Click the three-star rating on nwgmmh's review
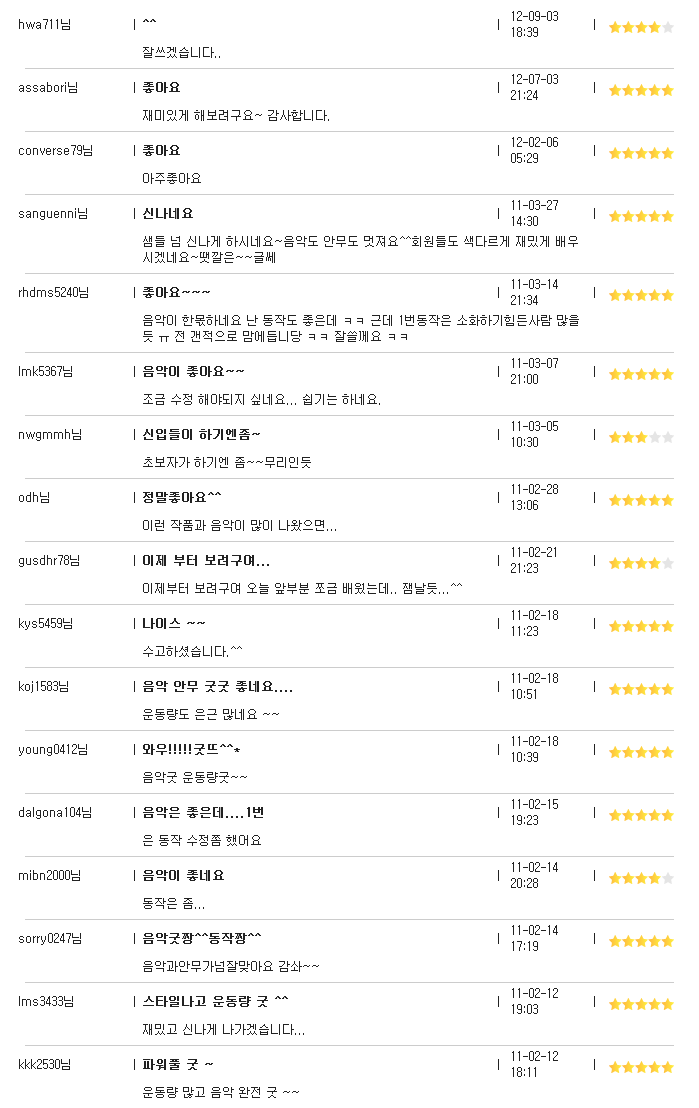Image resolution: width=699 pixels, height=1108 pixels. [x=641, y=437]
